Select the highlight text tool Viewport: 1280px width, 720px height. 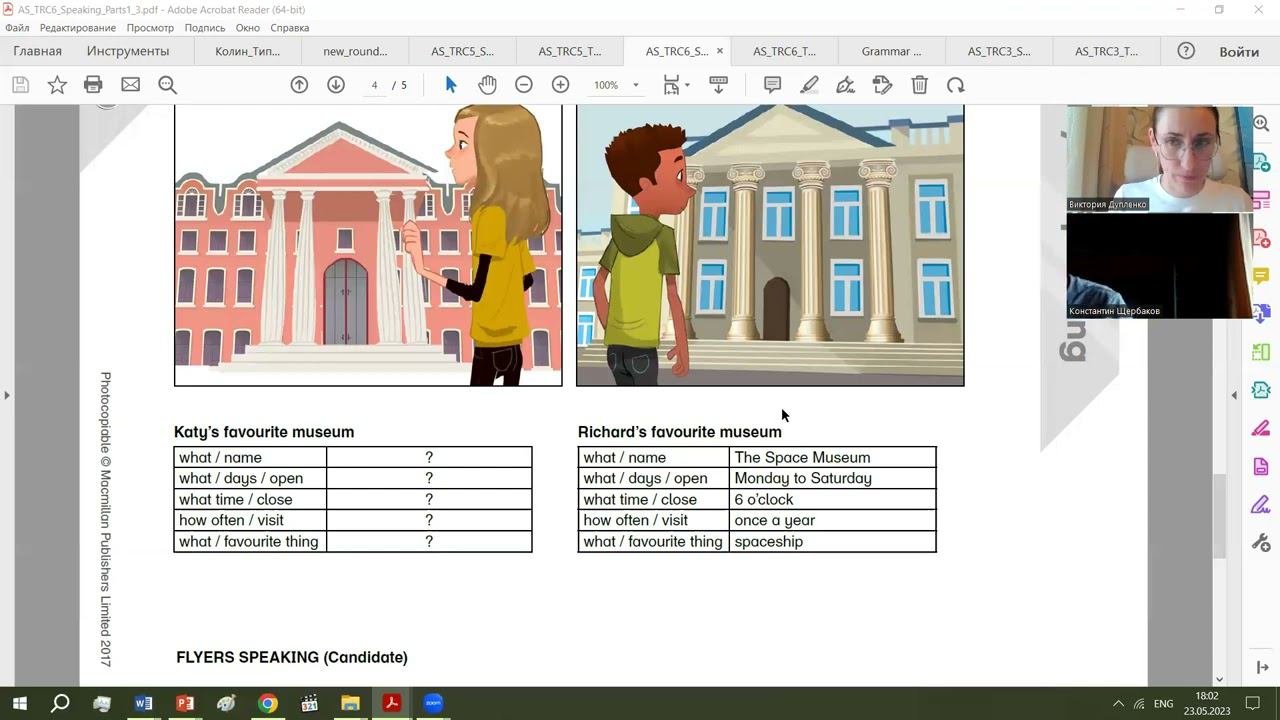(809, 85)
